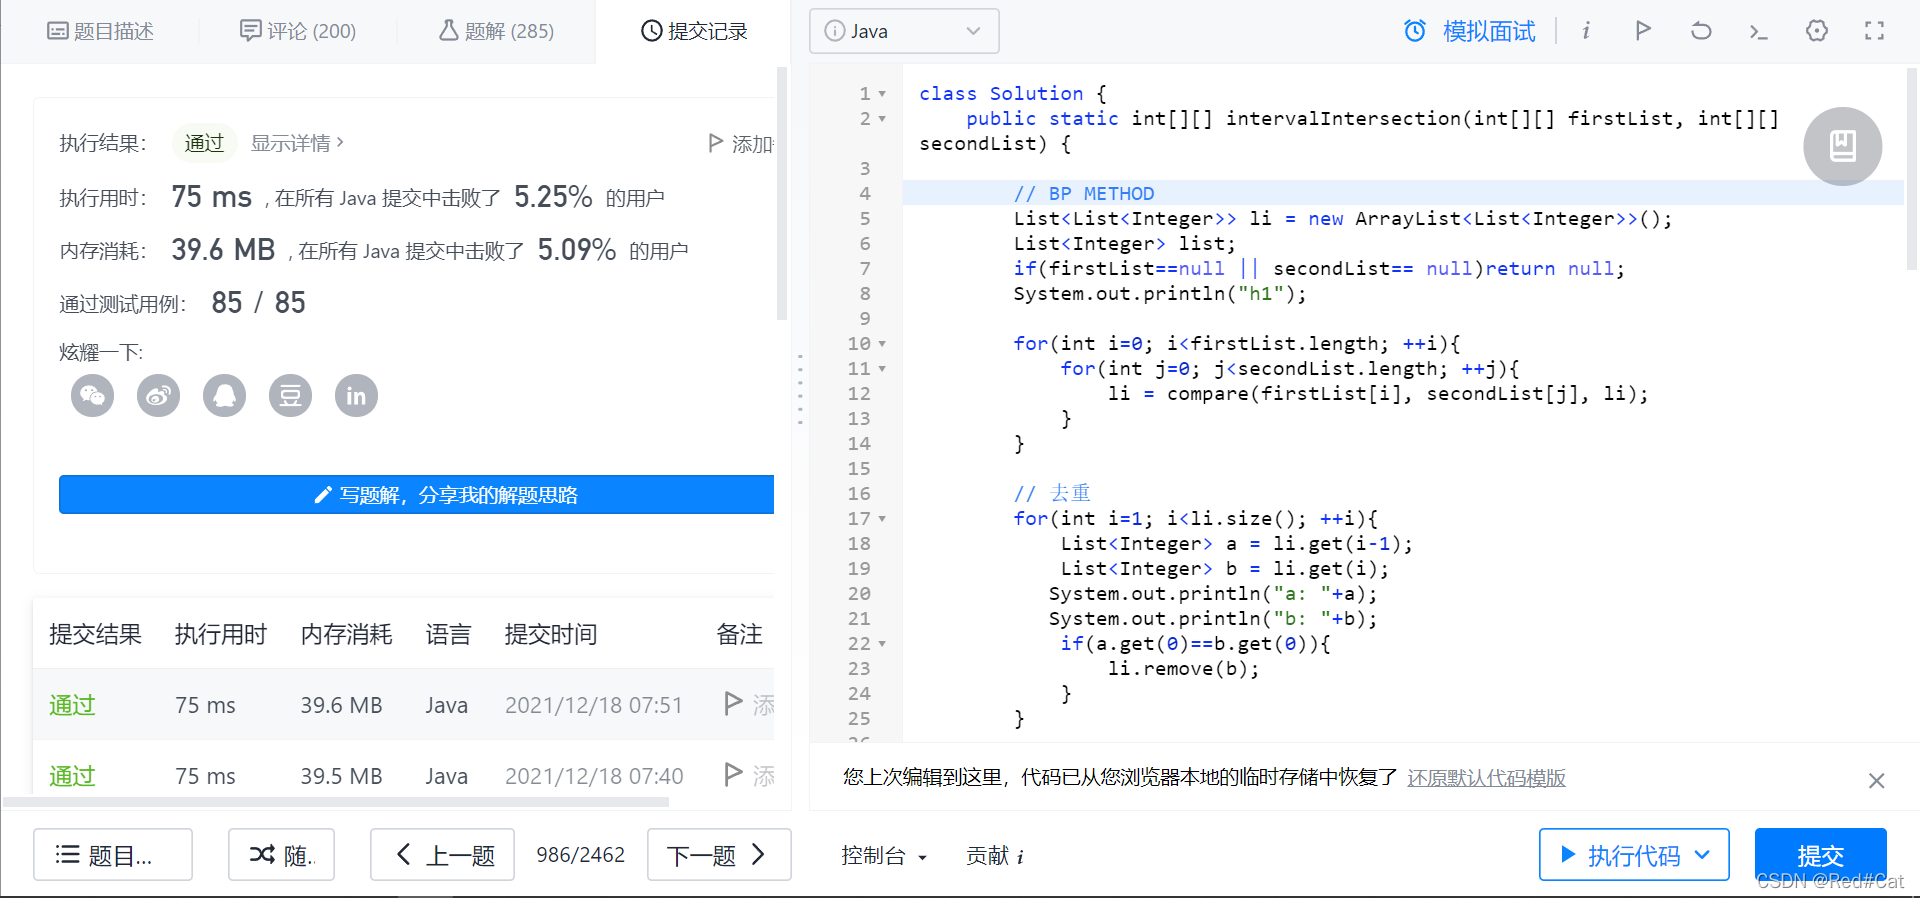This screenshot has height=898, width=1920.
Task: Expand the 控制台 console dropdown
Action: 884,856
